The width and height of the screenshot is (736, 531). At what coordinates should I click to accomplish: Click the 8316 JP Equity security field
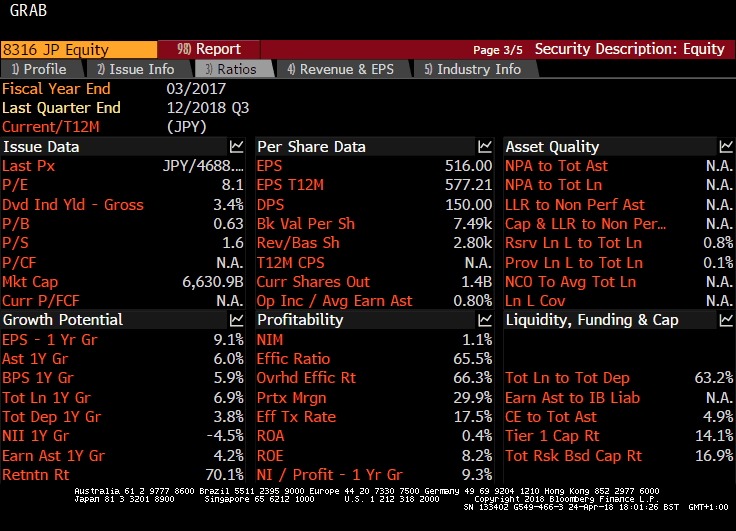coord(78,49)
